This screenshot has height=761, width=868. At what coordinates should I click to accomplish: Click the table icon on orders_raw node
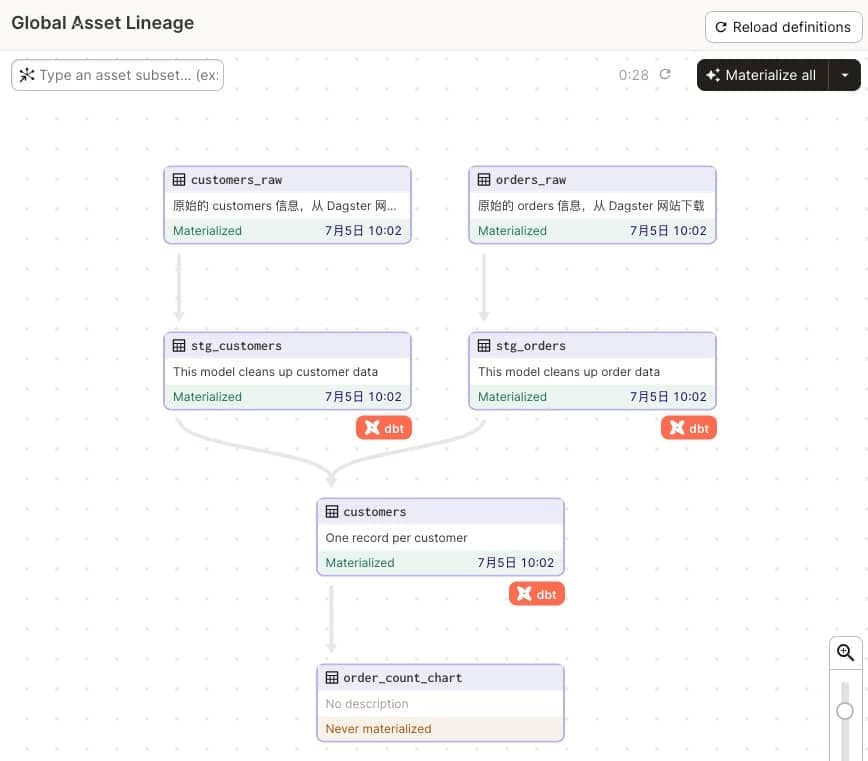click(484, 180)
